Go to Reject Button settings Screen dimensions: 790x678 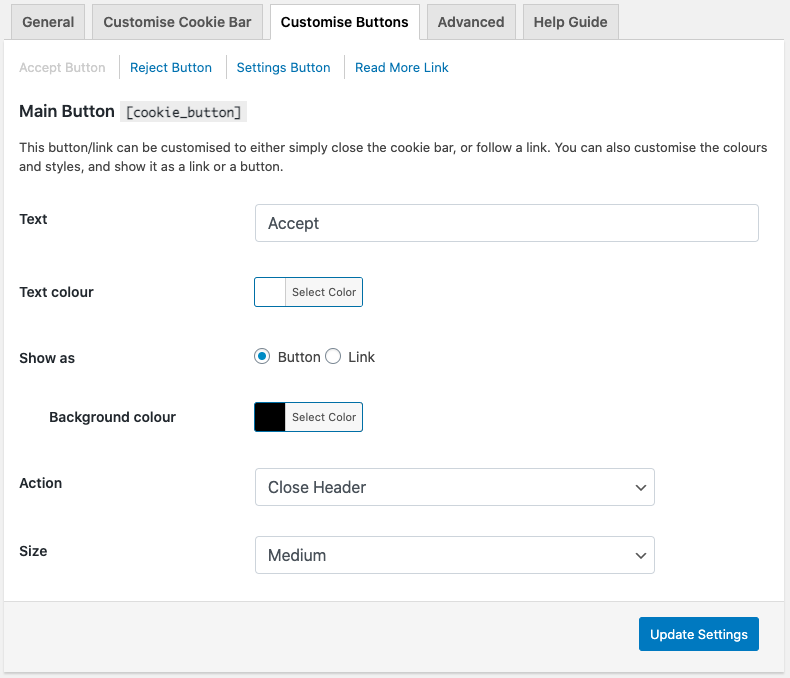171,67
